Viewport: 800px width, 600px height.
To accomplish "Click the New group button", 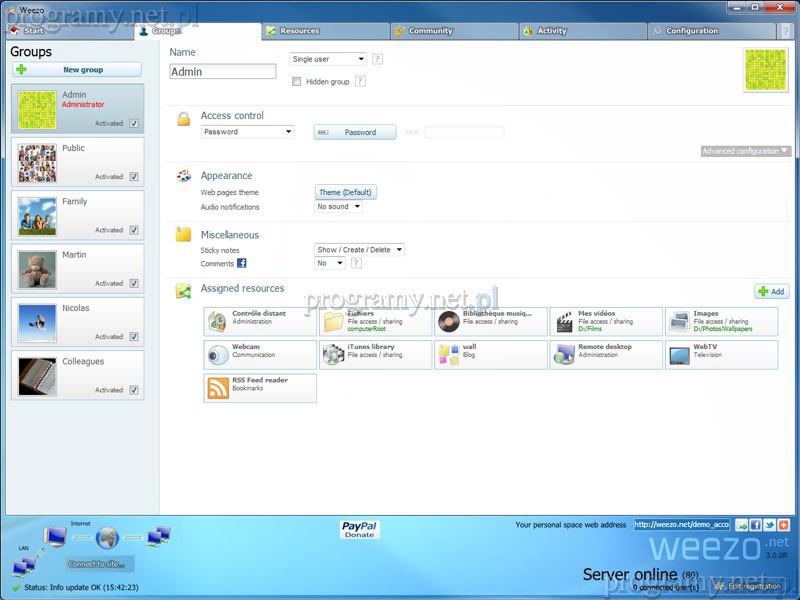I will tap(77, 70).
